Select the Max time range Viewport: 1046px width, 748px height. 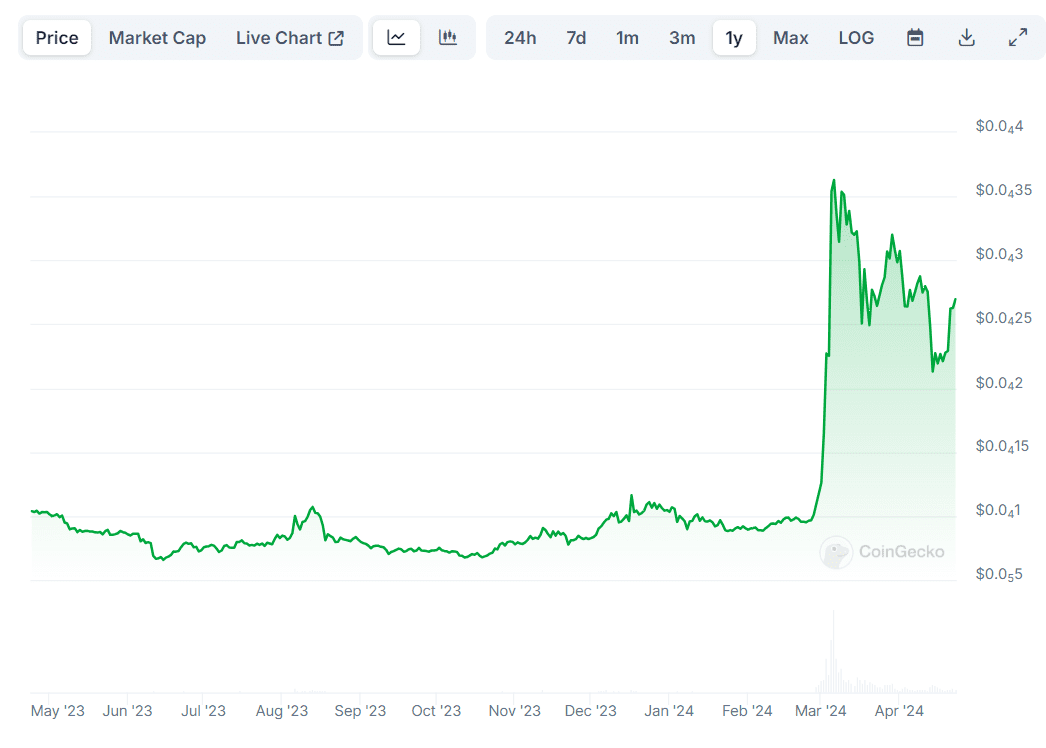point(790,37)
